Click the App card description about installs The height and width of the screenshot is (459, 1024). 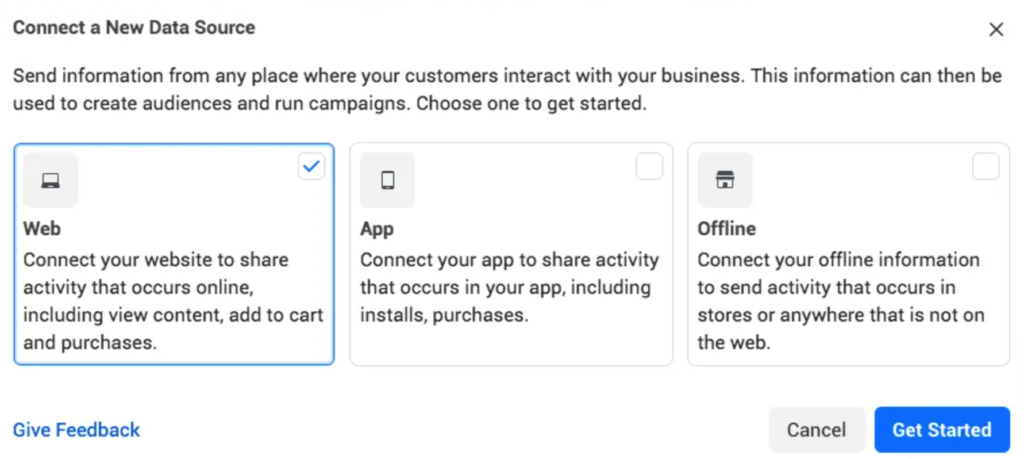pyautogui.click(x=509, y=287)
